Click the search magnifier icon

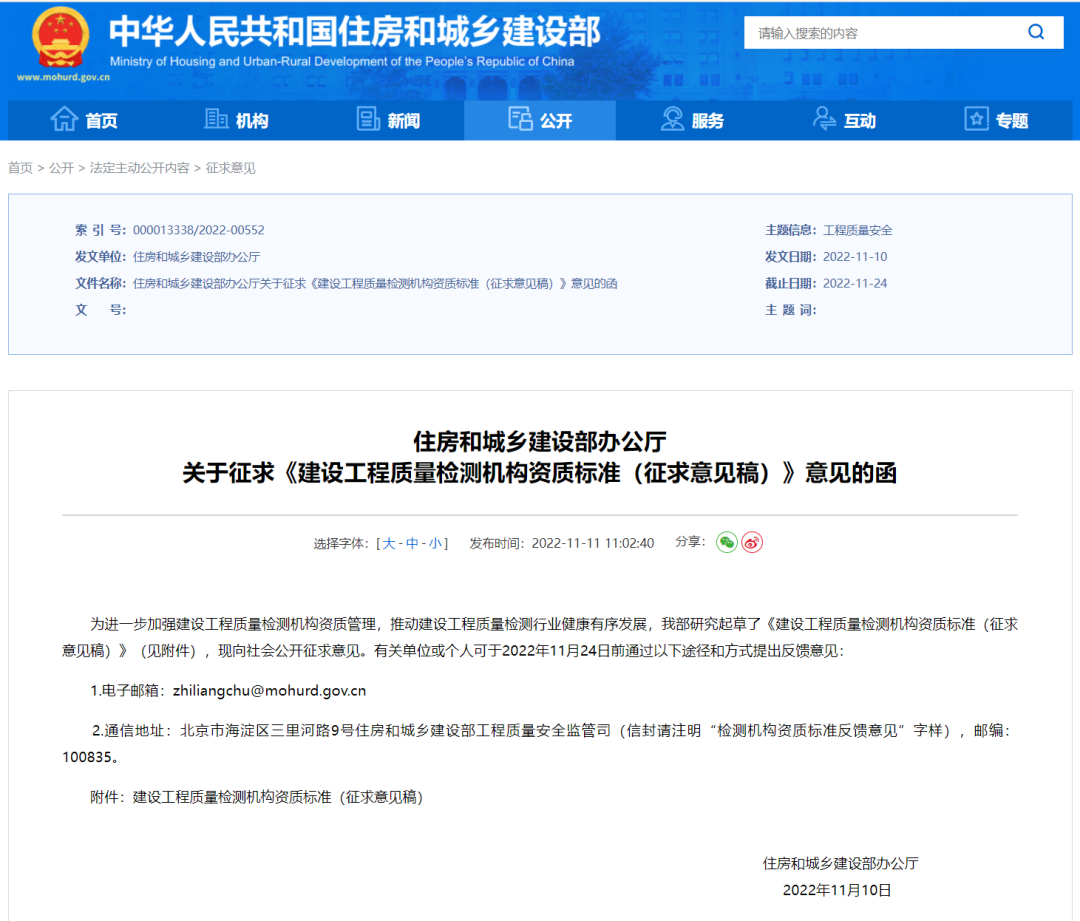[x=1036, y=32]
